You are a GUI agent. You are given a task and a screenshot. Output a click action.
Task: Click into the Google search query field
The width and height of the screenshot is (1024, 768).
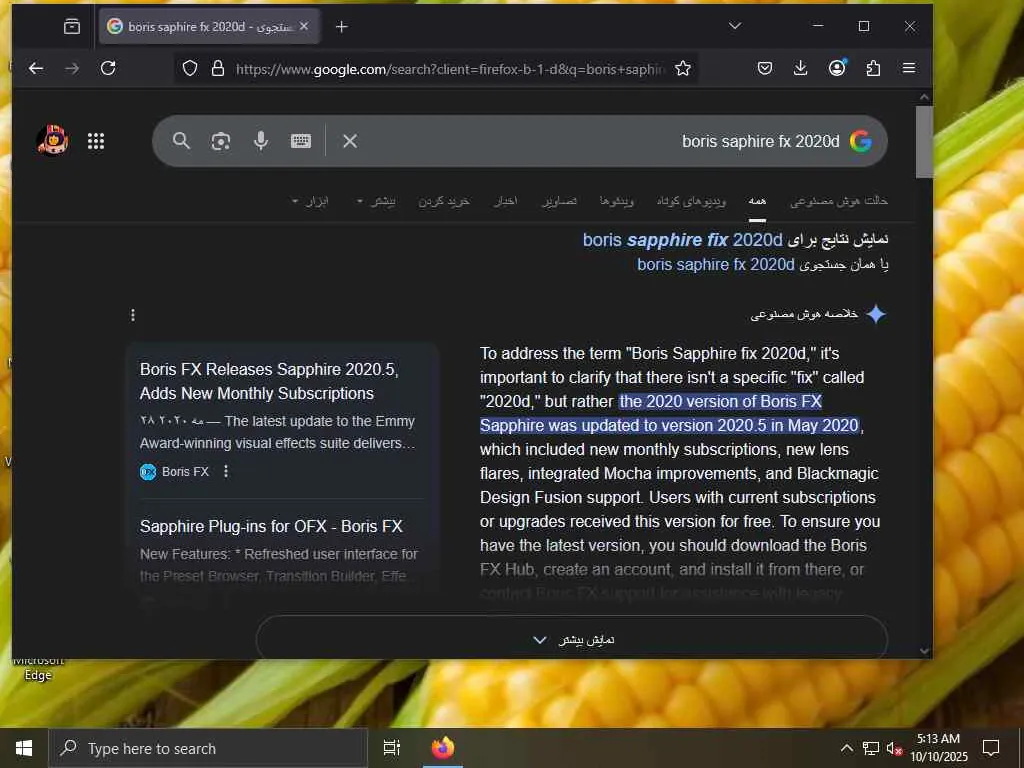(x=601, y=141)
